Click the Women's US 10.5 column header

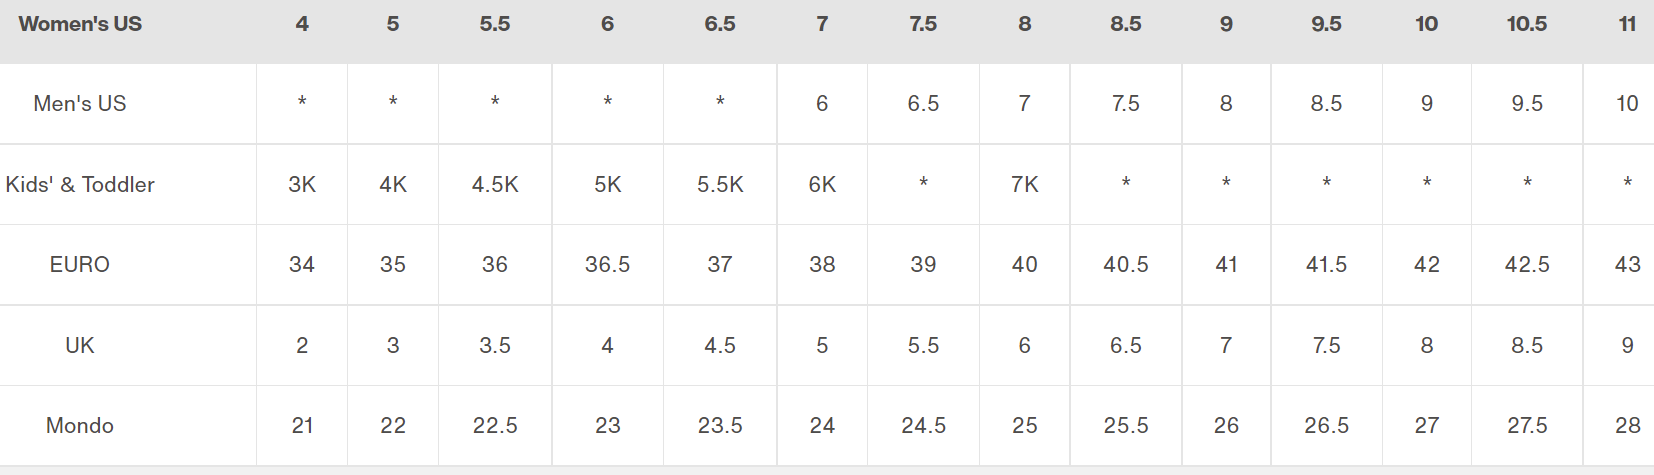tap(1527, 24)
